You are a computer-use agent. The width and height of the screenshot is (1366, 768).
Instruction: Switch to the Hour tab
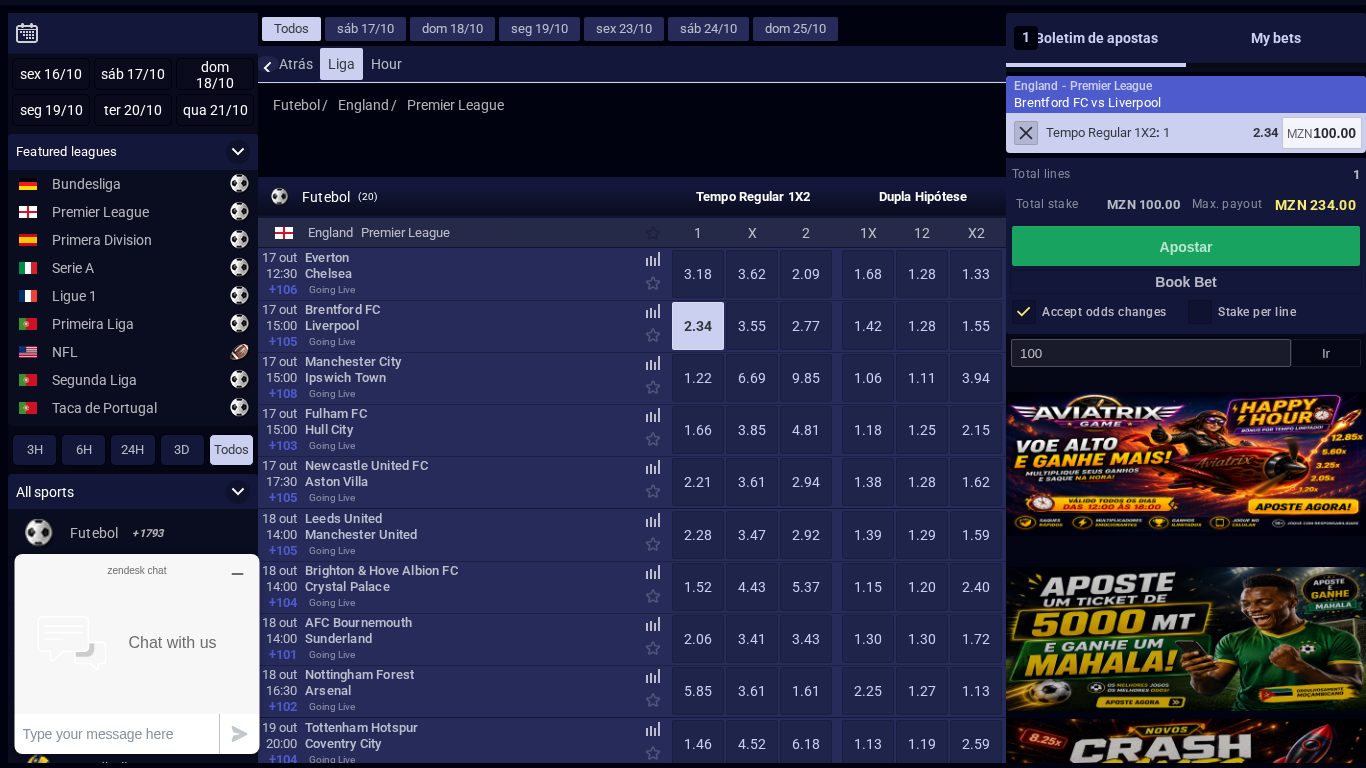click(x=386, y=64)
